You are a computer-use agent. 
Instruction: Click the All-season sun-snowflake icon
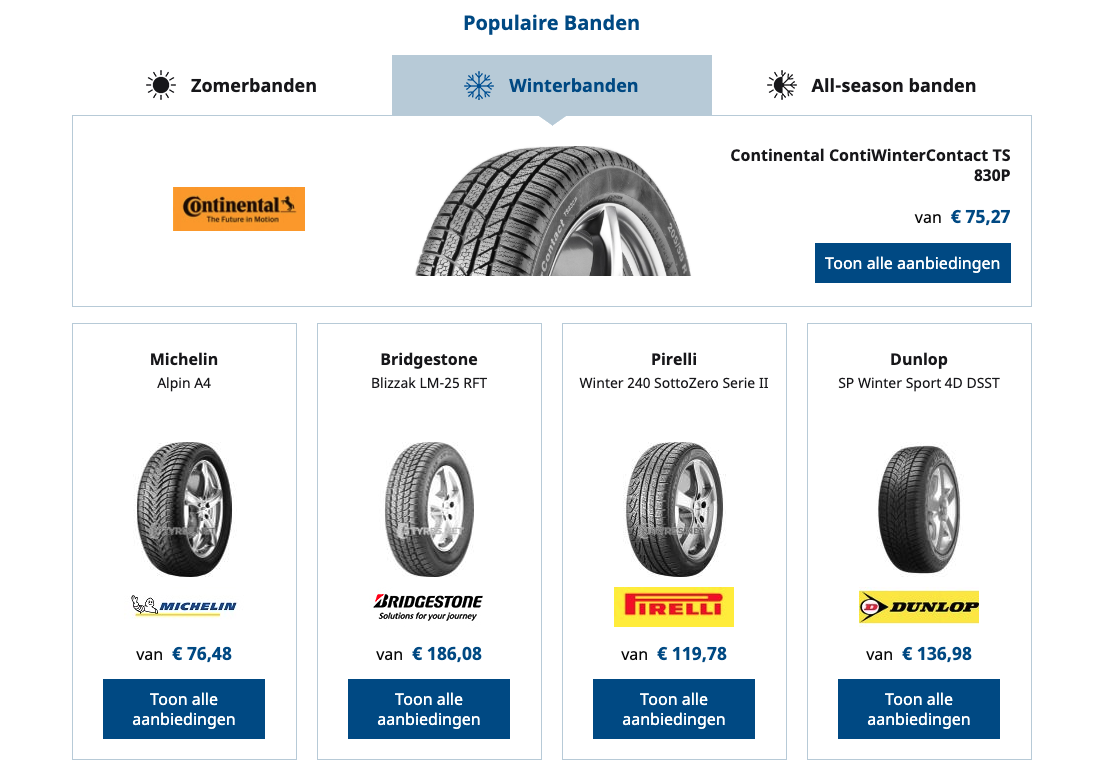(x=781, y=86)
